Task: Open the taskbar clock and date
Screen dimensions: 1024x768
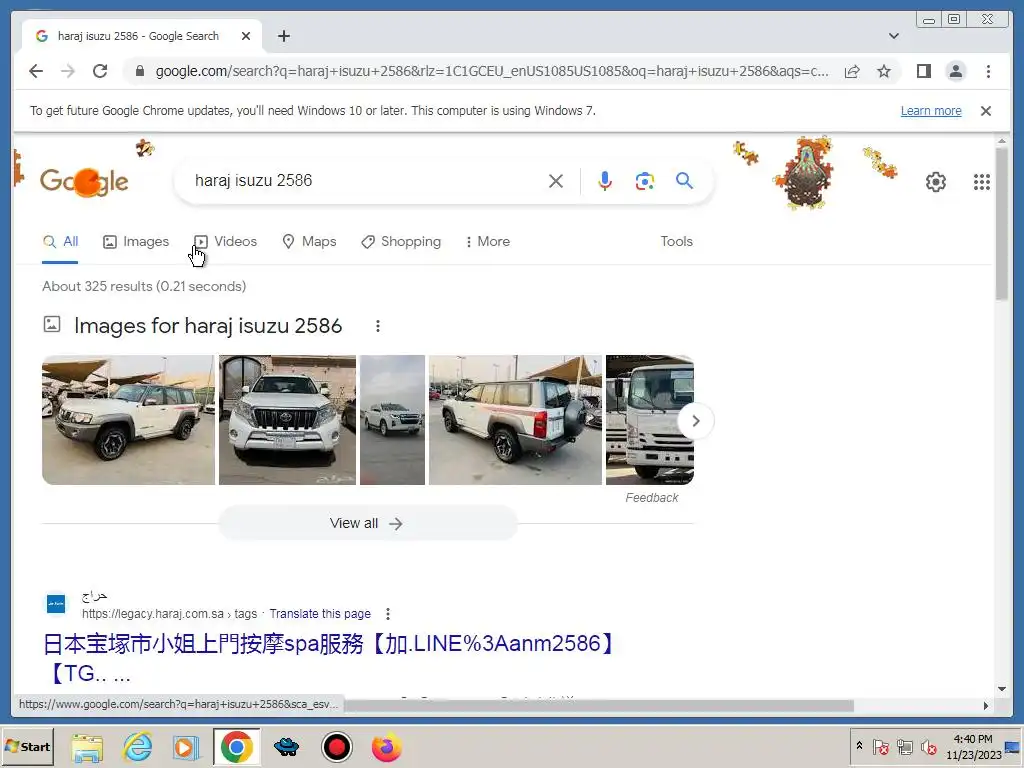Action: click(973, 746)
